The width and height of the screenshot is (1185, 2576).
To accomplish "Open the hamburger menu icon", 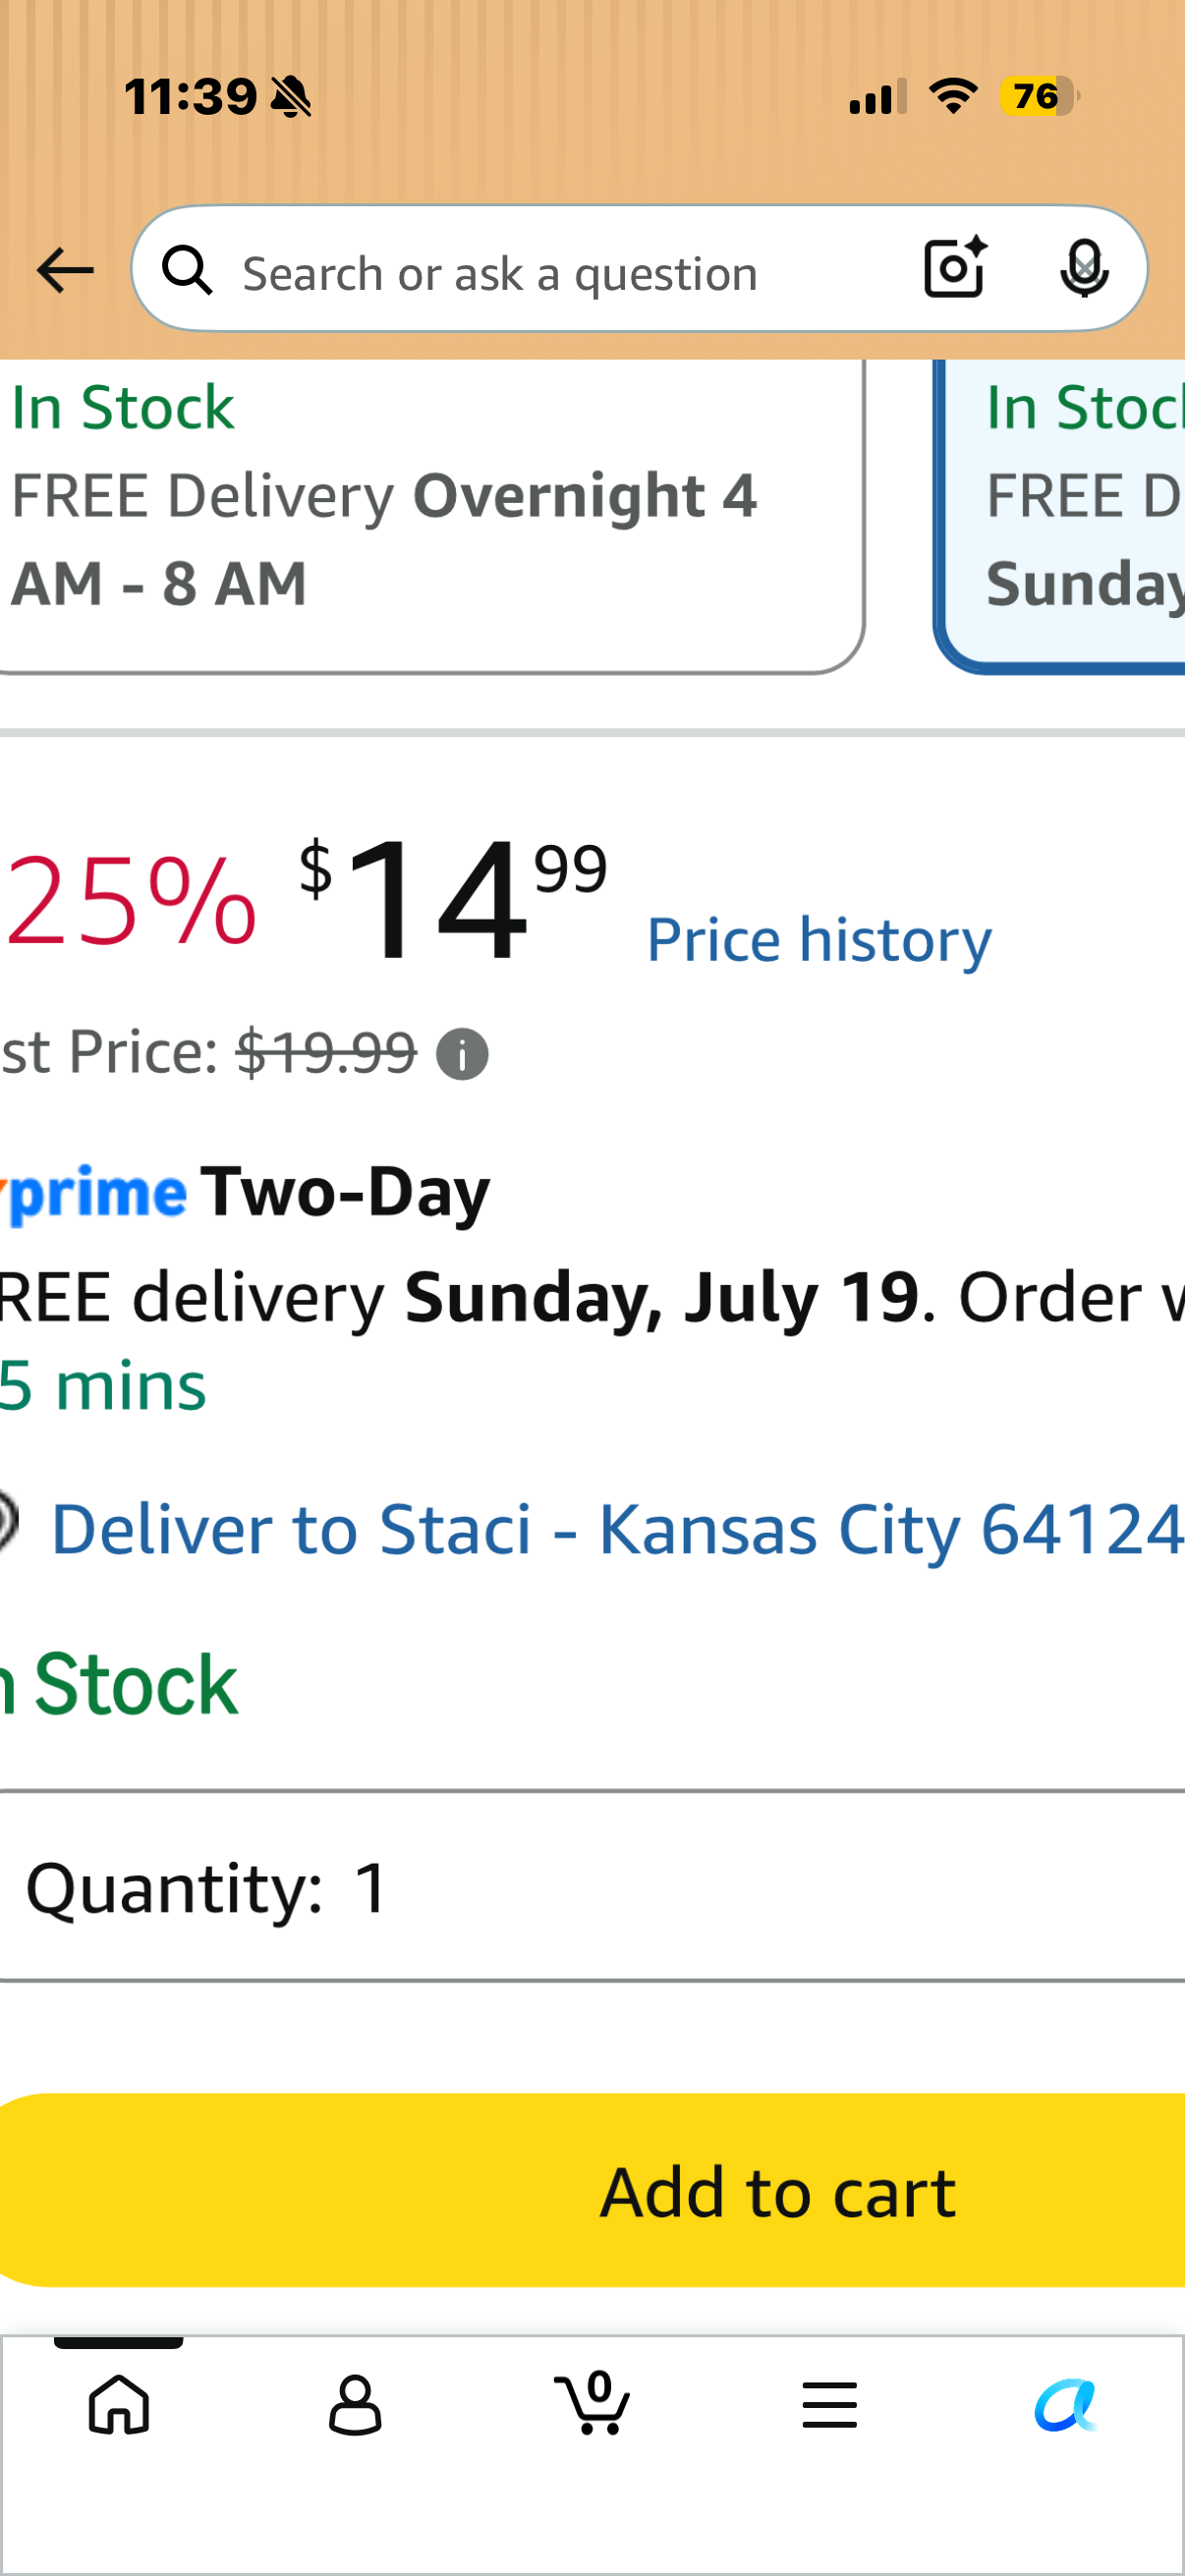I will pyautogui.click(x=829, y=2405).
